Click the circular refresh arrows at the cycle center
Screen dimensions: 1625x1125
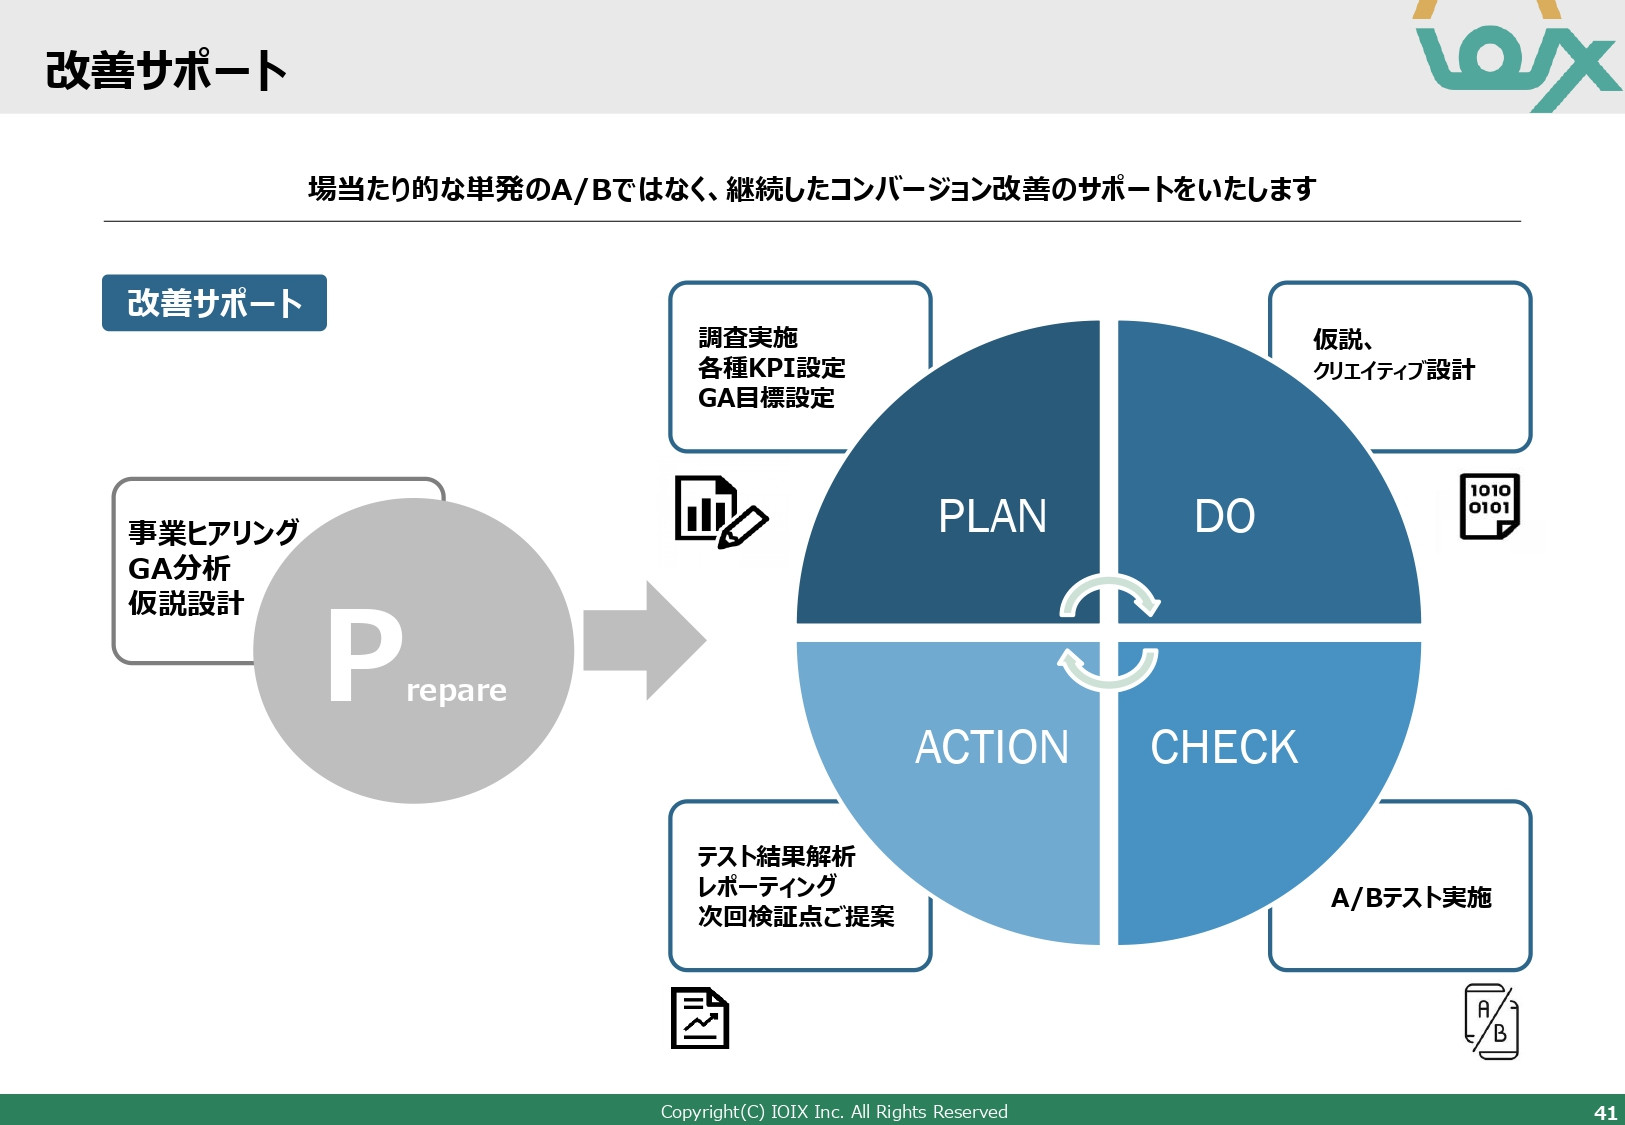pos(1110,632)
